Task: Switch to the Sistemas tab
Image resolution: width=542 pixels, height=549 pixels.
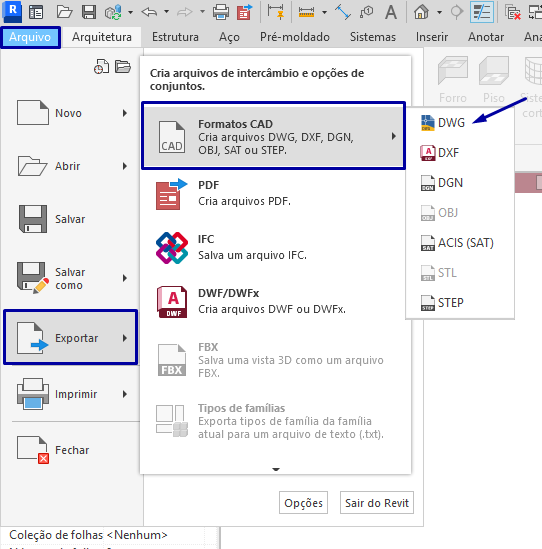Action: pyautogui.click(x=373, y=37)
